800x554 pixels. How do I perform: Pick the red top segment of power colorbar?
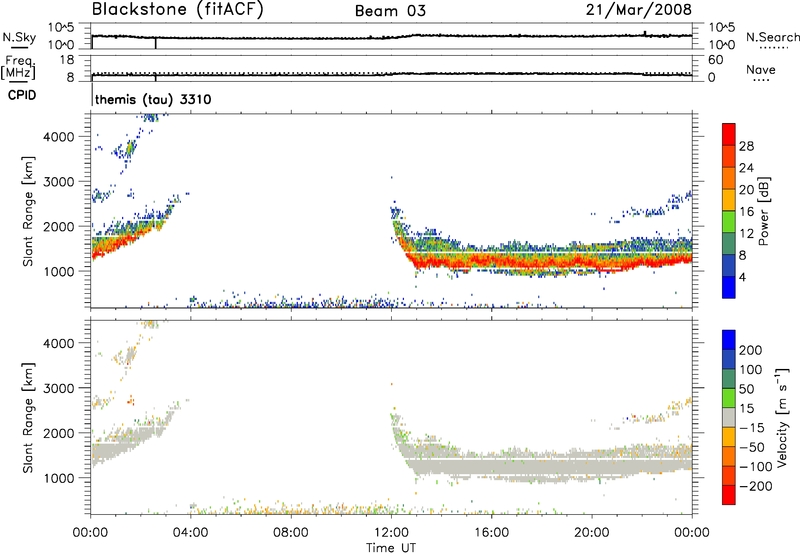tap(729, 134)
